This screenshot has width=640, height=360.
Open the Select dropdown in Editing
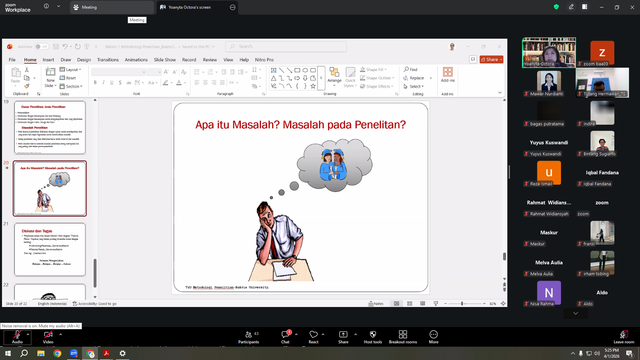pyautogui.click(x=414, y=87)
